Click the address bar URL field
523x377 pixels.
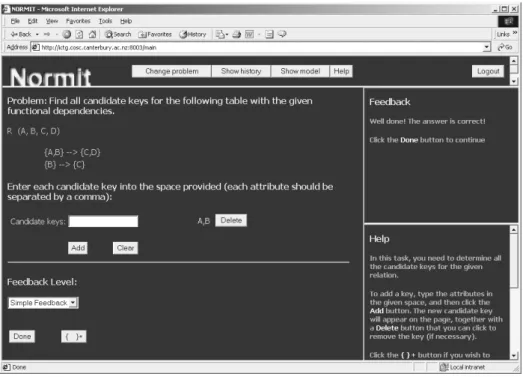pos(257,47)
